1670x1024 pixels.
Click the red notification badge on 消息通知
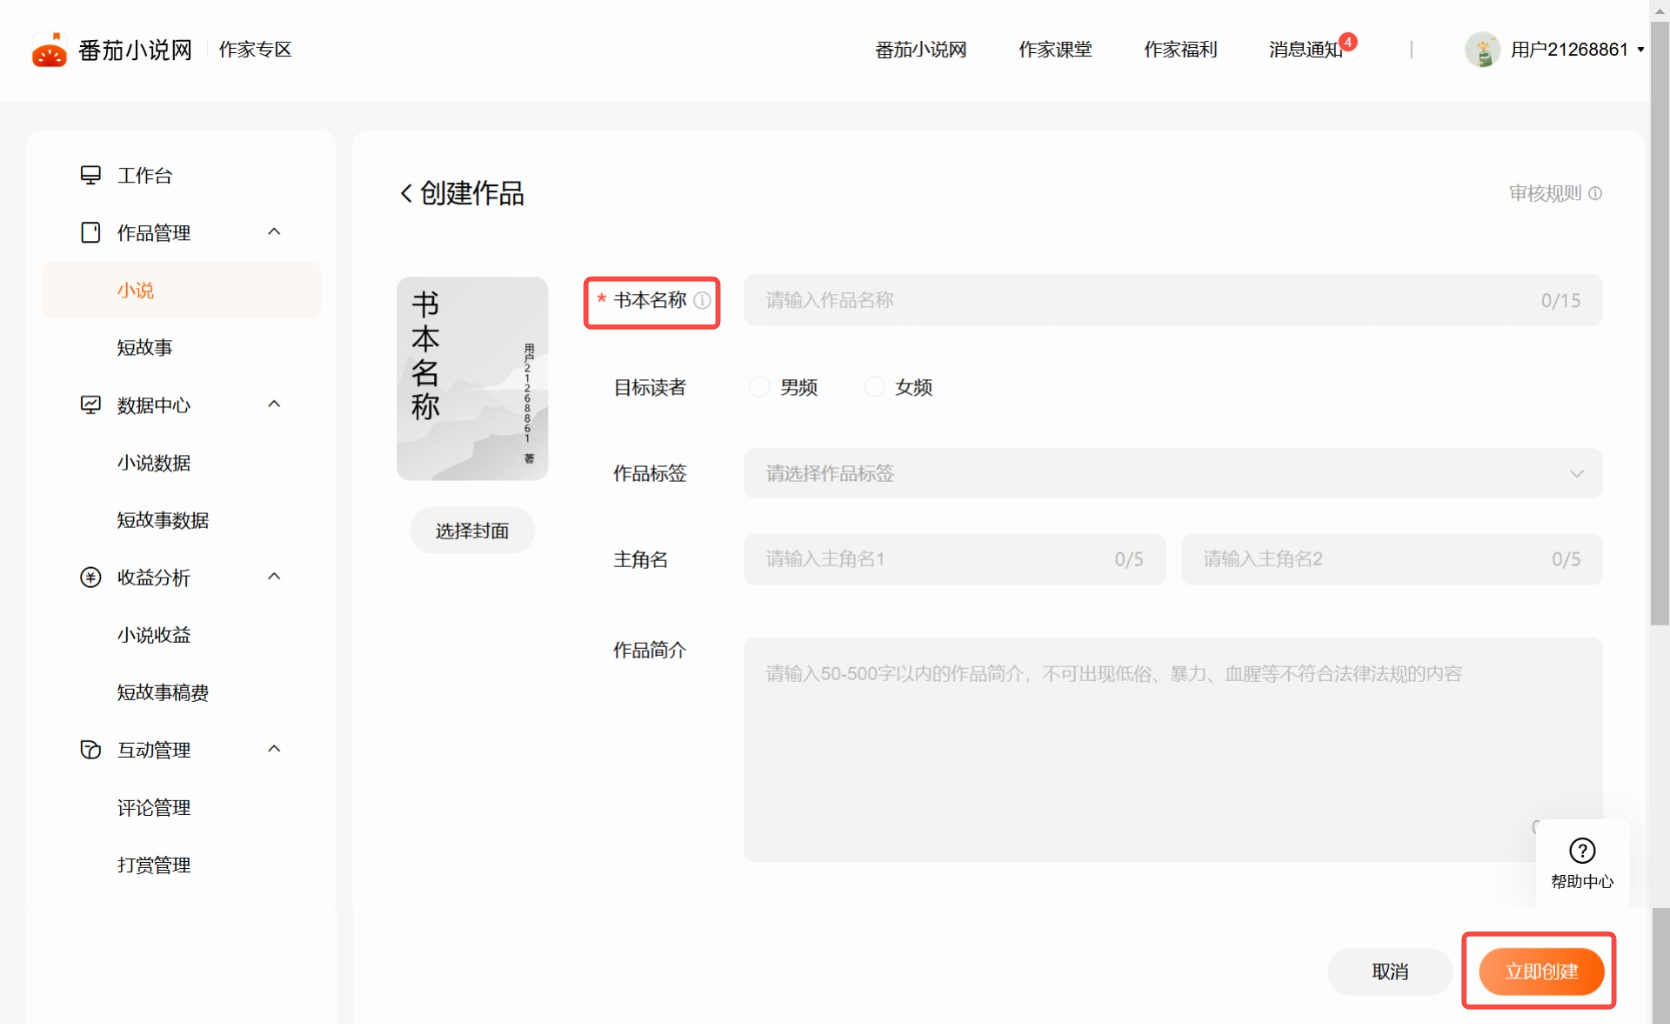1348,41
